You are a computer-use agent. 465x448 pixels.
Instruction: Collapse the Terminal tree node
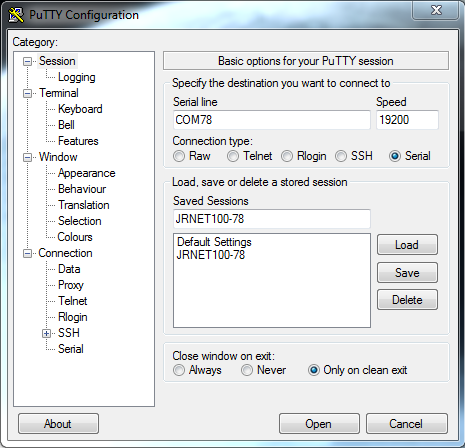click(x=27, y=93)
